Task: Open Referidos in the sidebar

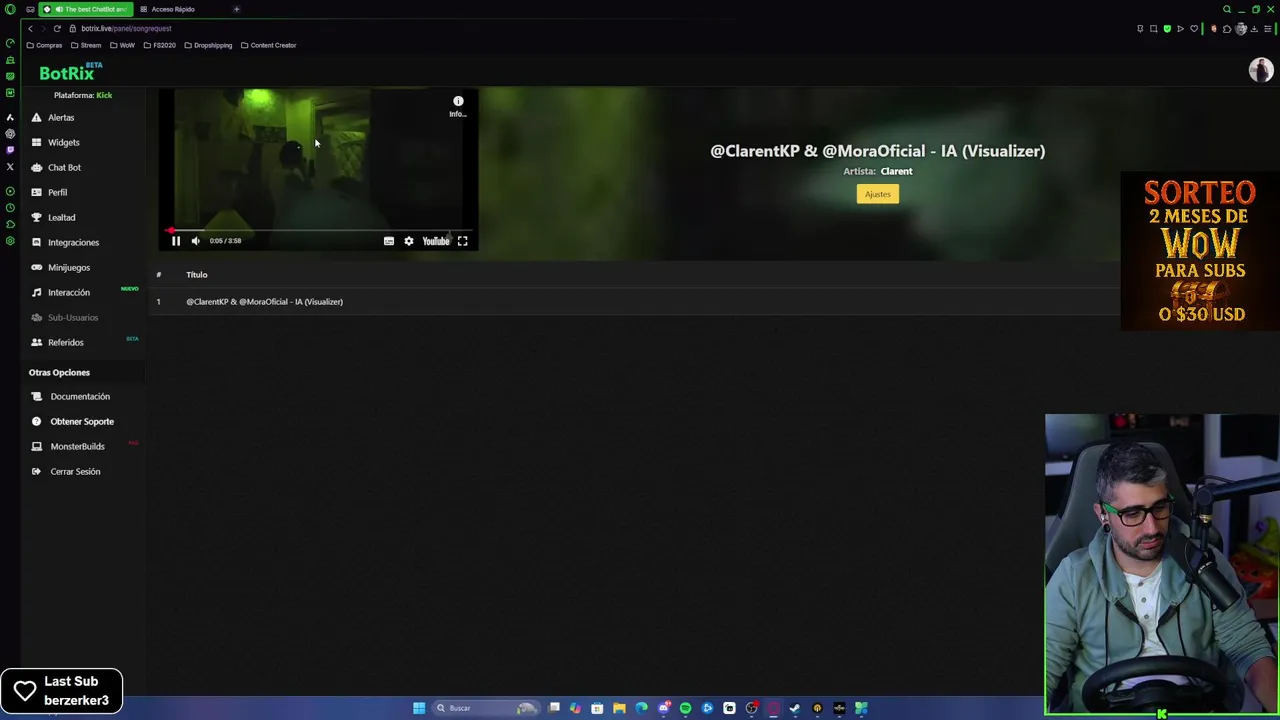Action: (x=66, y=342)
